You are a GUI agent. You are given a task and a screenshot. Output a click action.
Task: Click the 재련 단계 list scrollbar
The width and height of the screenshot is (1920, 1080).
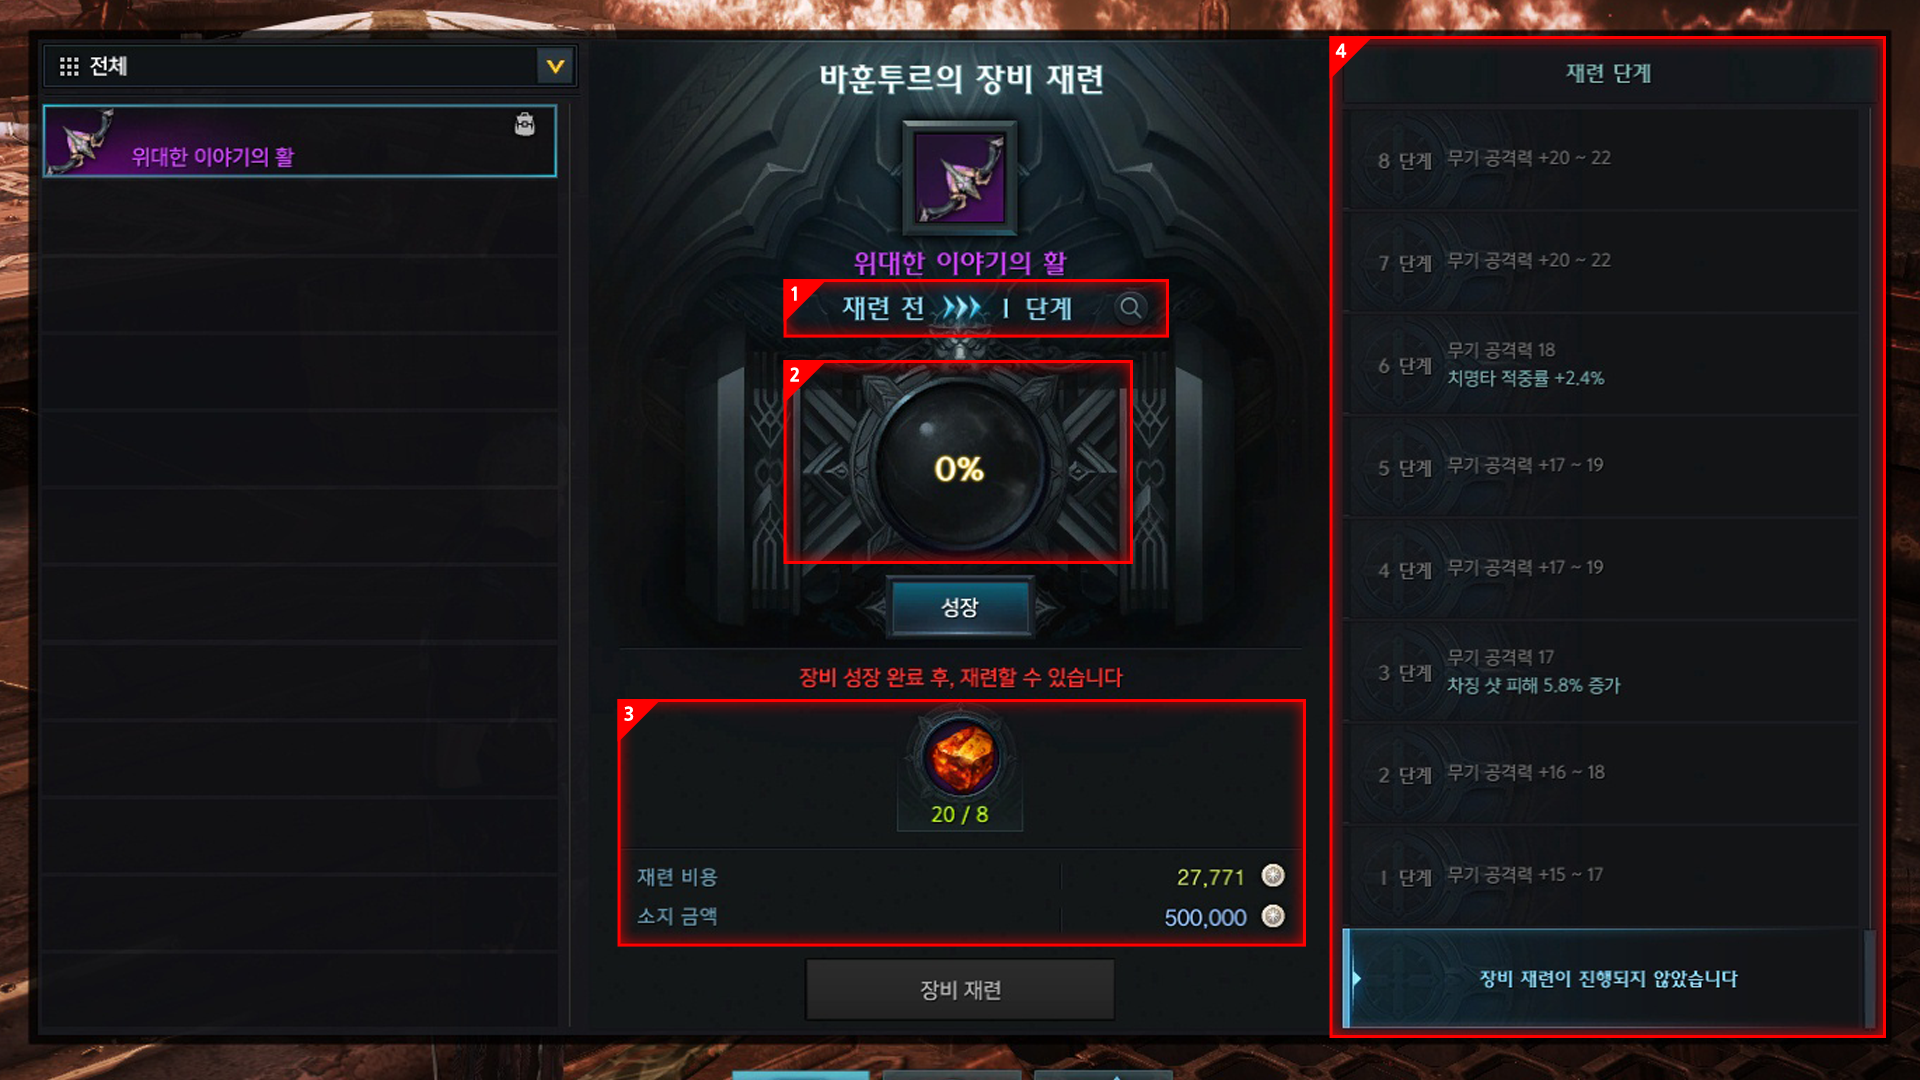coord(1868,568)
